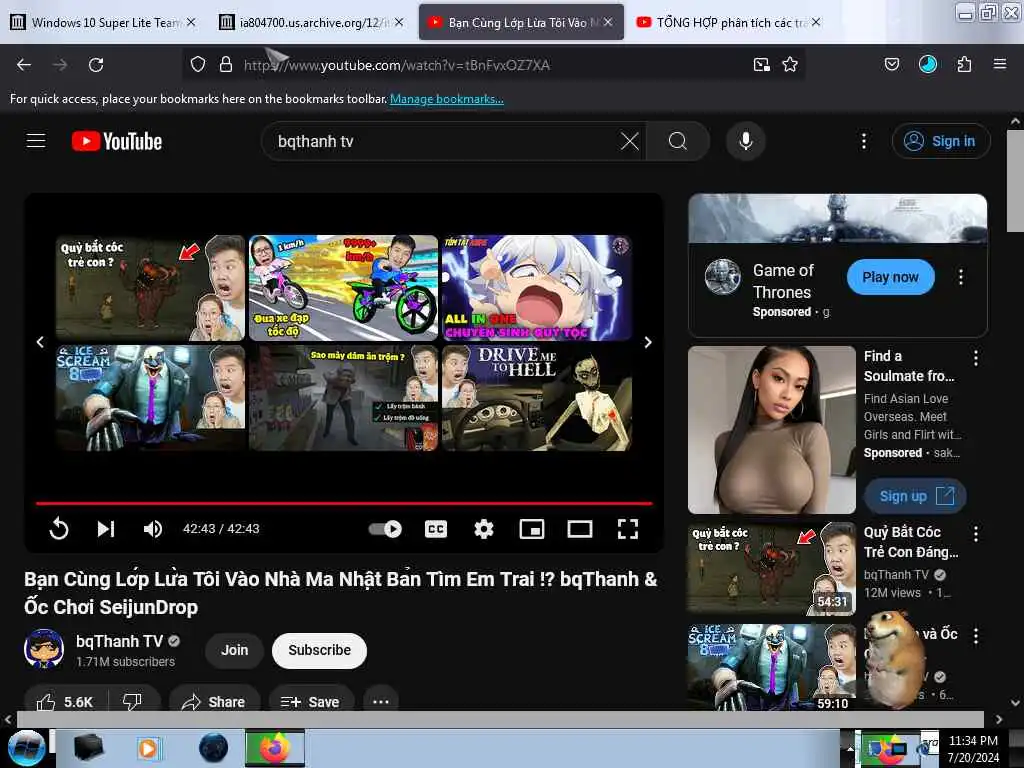
Task: Open end-screen video Sao mày dám ăn trộm
Action: coord(344,398)
